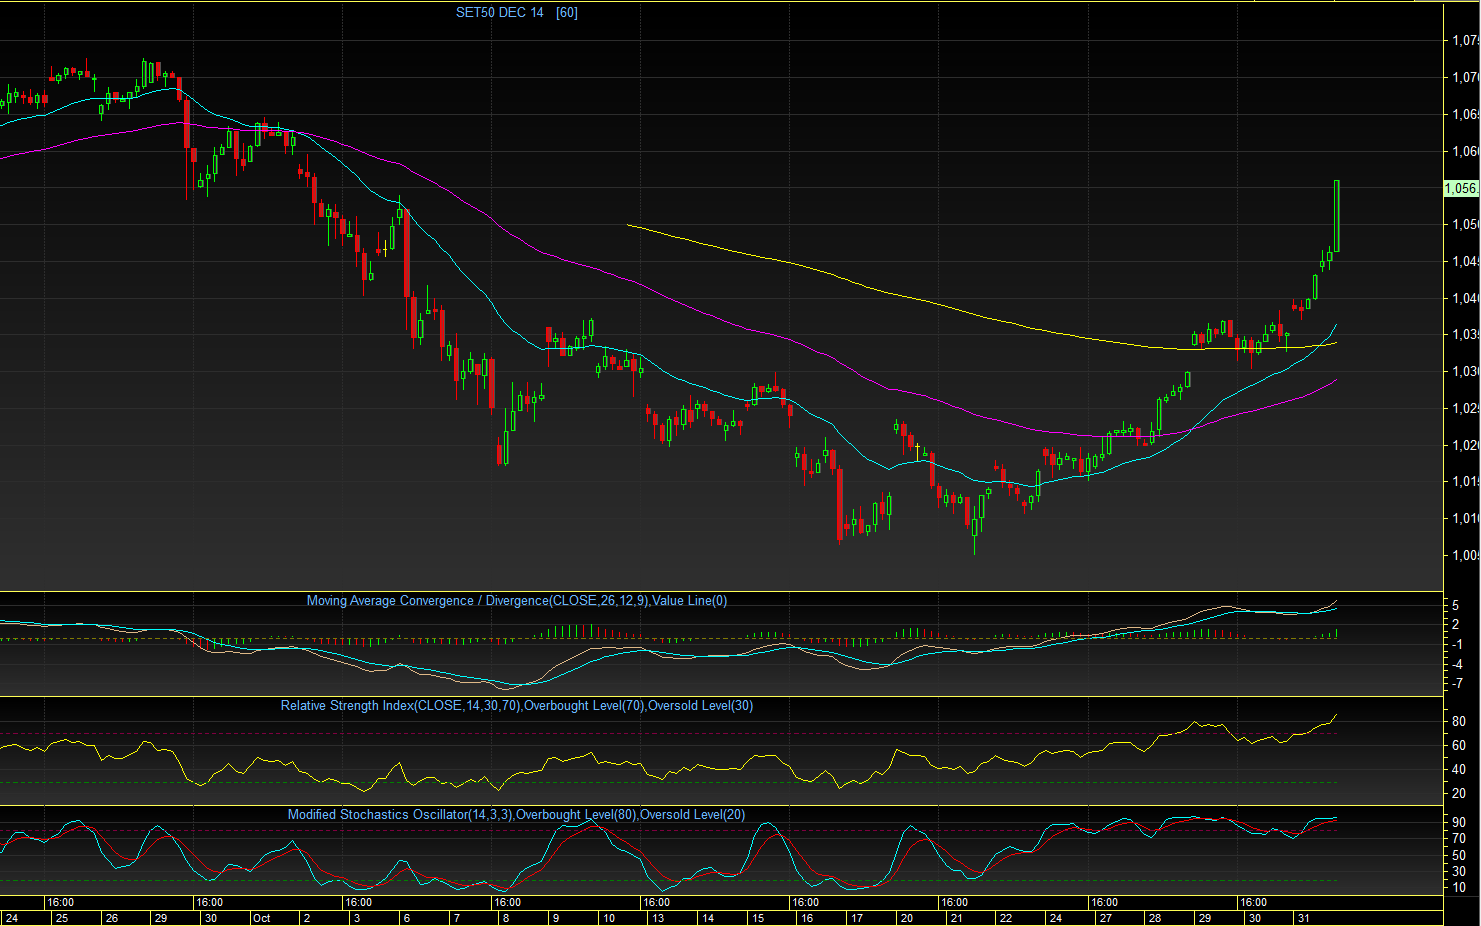Viewport: 1481px width, 926px height.
Task: Select the value 60 on the RSI scale
Action: [1459, 746]
